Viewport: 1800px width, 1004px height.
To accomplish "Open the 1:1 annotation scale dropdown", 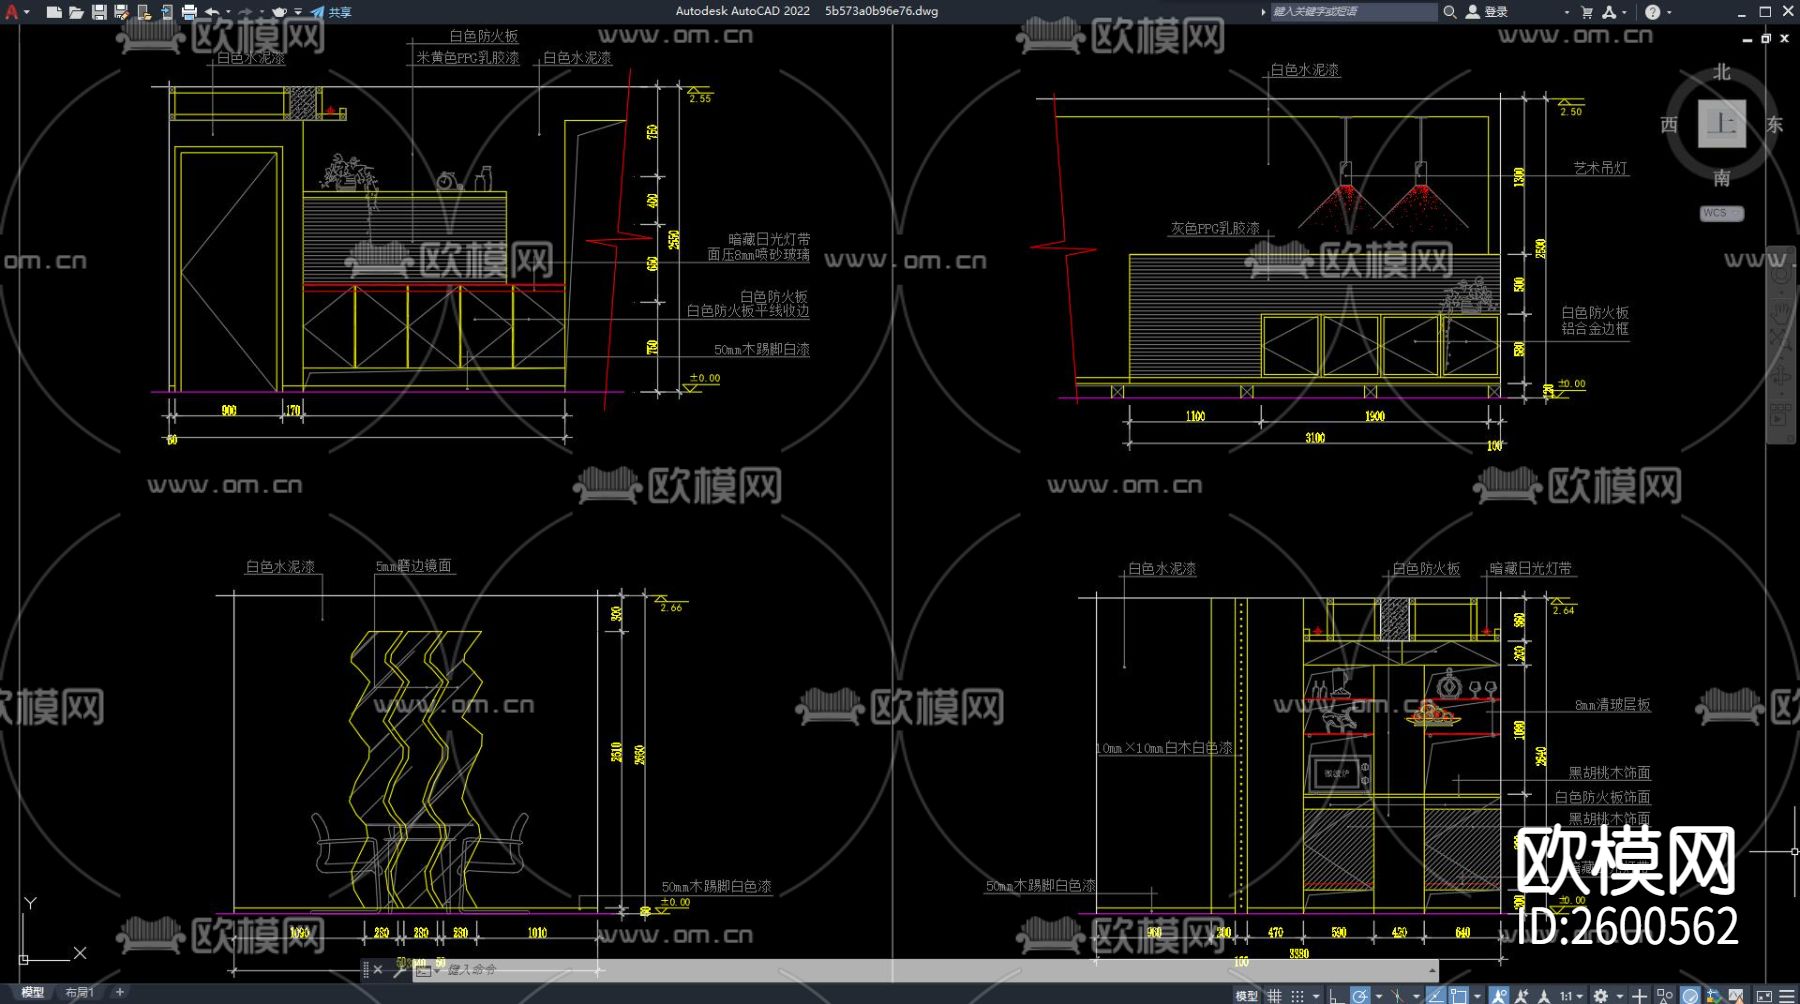I will [1571, 996].
